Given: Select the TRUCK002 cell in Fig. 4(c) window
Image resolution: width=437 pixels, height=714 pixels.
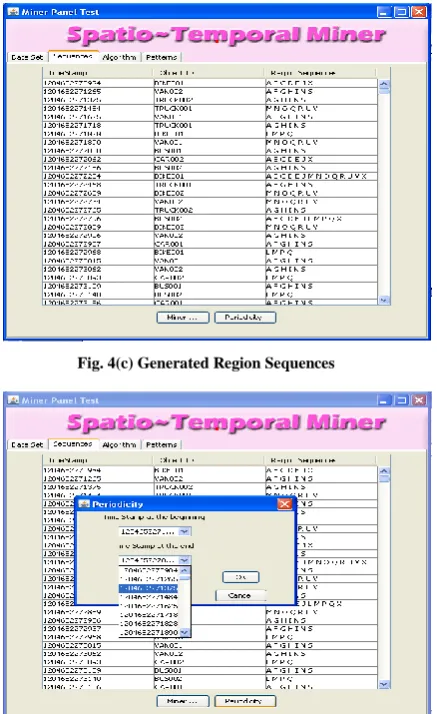Looking at the screenshot, I should pos(209,210).
